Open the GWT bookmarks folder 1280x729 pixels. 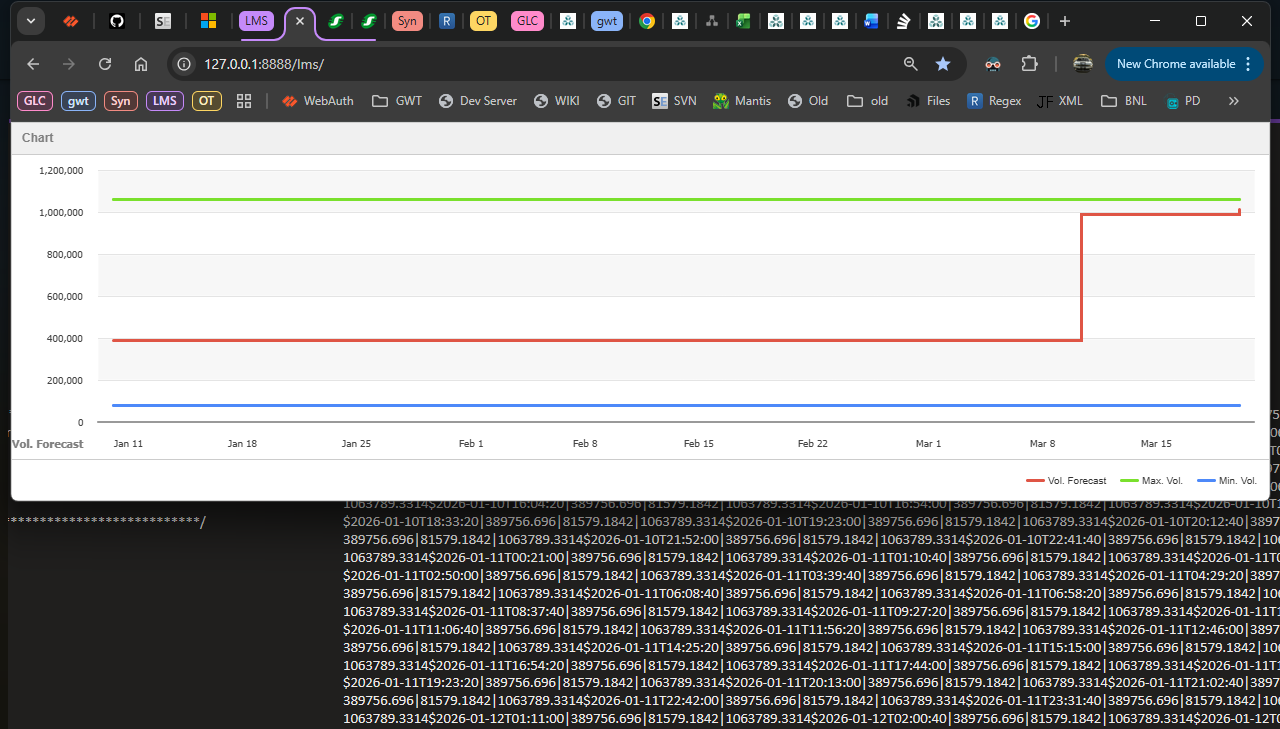(397, 101)
